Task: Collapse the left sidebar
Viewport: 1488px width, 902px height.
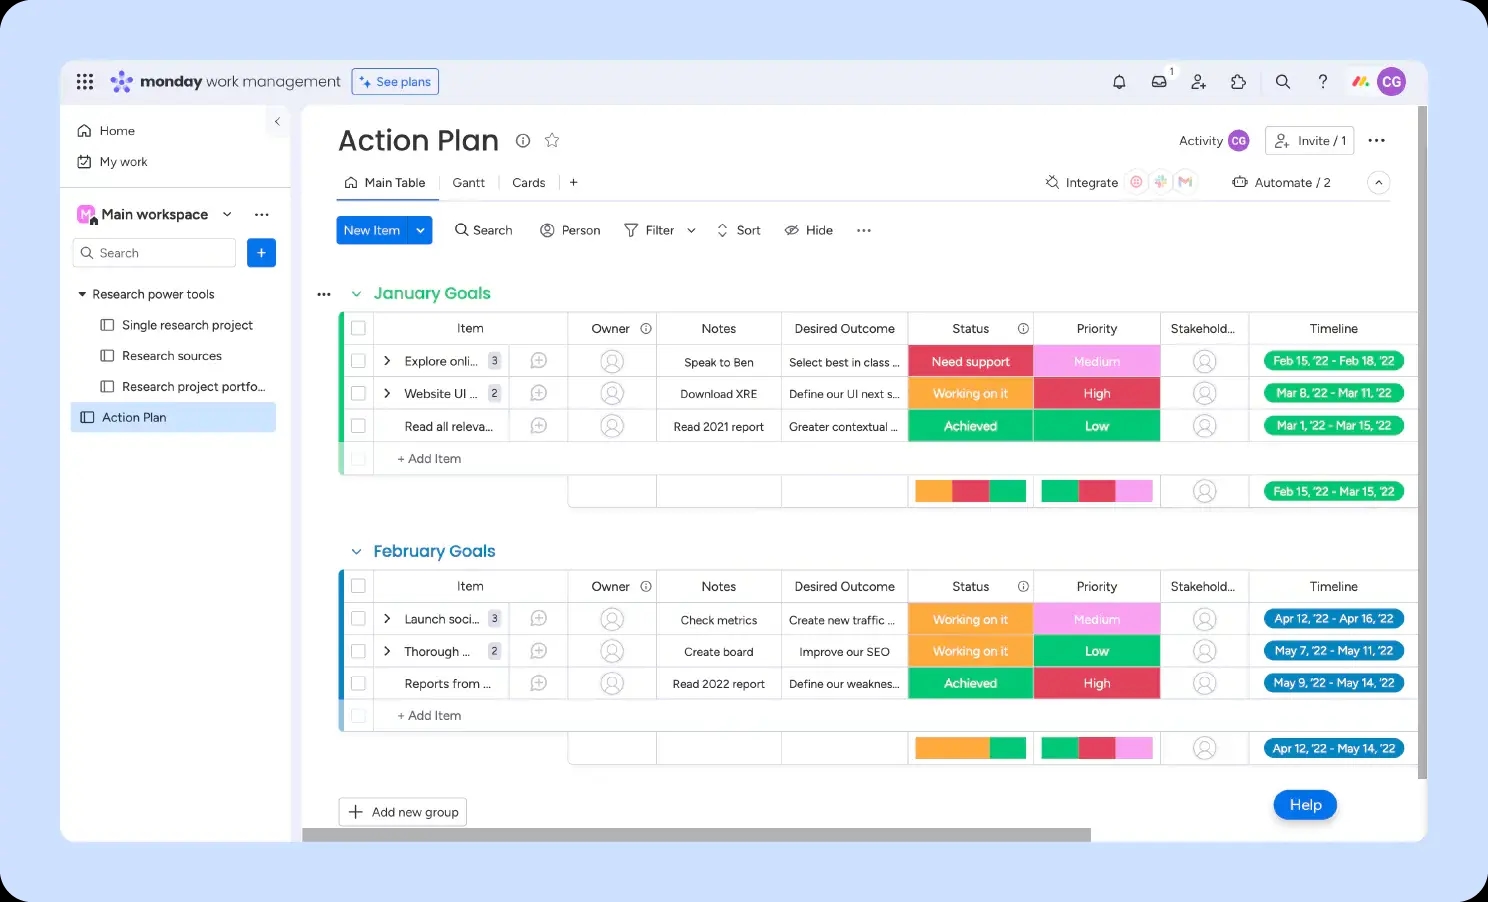Action: [x=277, y=121]
